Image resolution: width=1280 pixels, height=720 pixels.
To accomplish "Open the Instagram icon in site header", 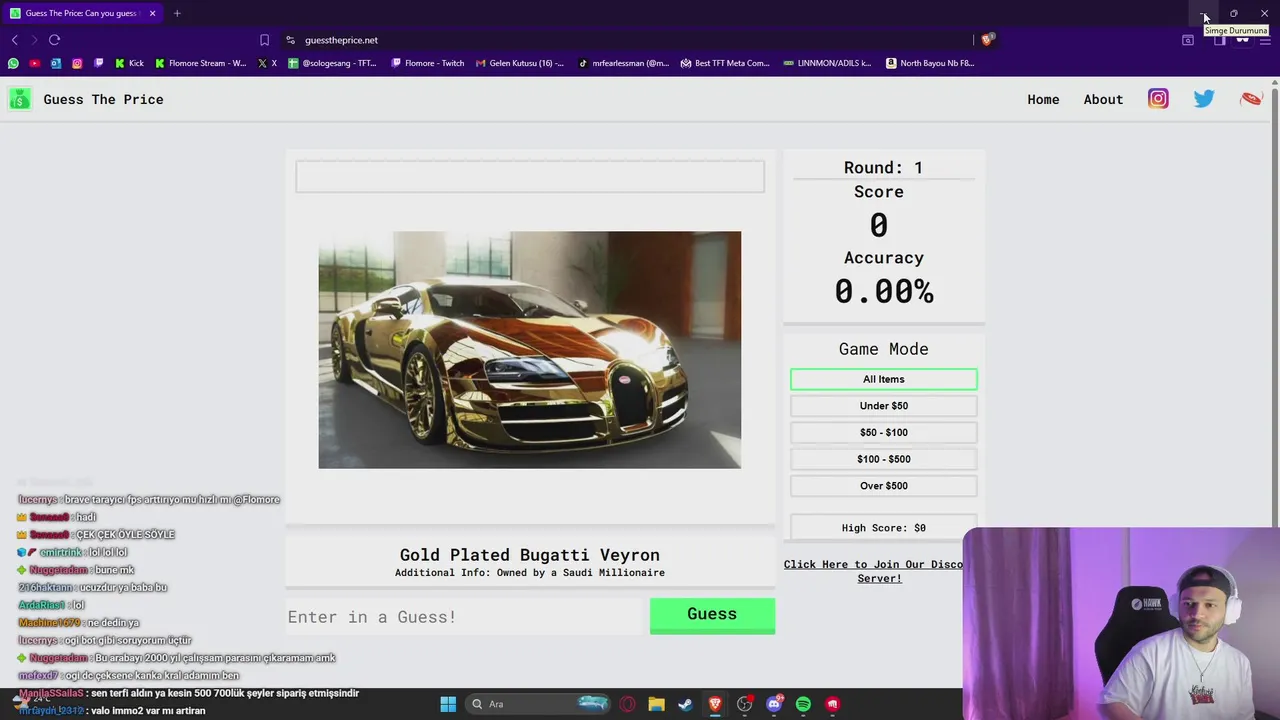I will [1158, 98].
